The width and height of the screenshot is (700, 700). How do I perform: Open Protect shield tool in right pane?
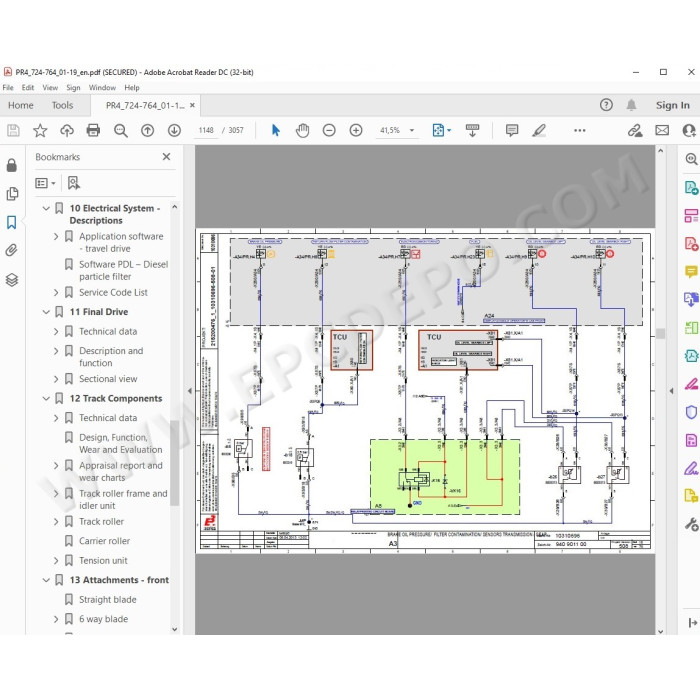tap(691, 412)
